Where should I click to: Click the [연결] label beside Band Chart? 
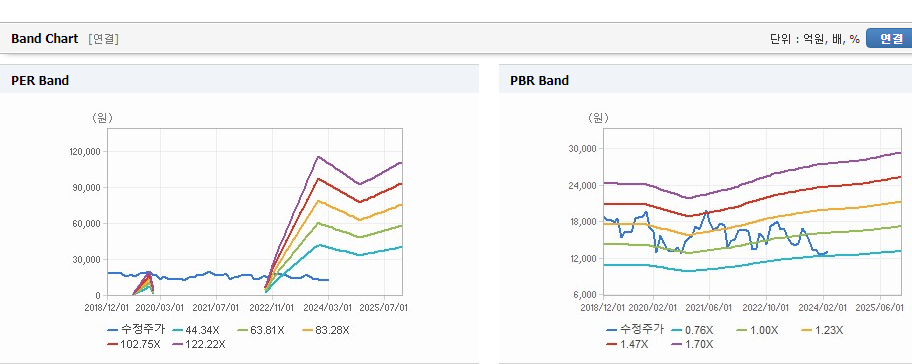pyautogui.click(x=104, y=39)
